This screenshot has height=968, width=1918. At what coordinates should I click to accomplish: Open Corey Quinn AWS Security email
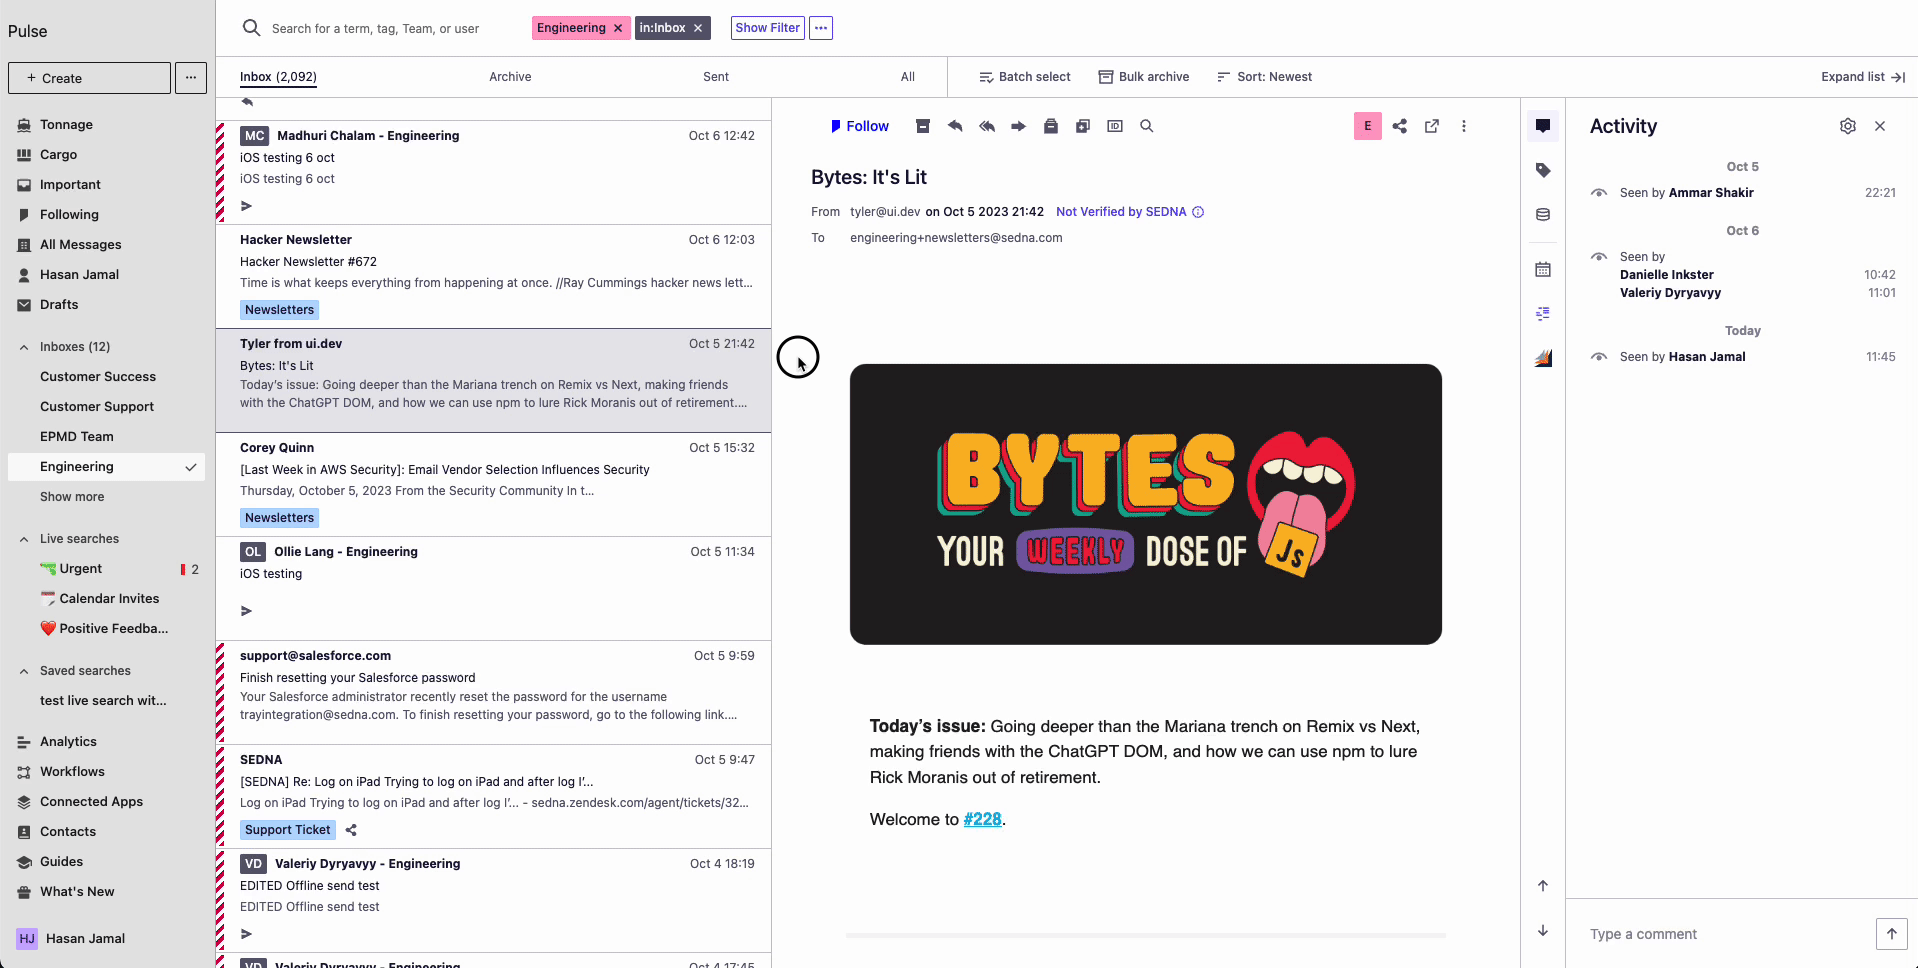(x=494, y=484)
